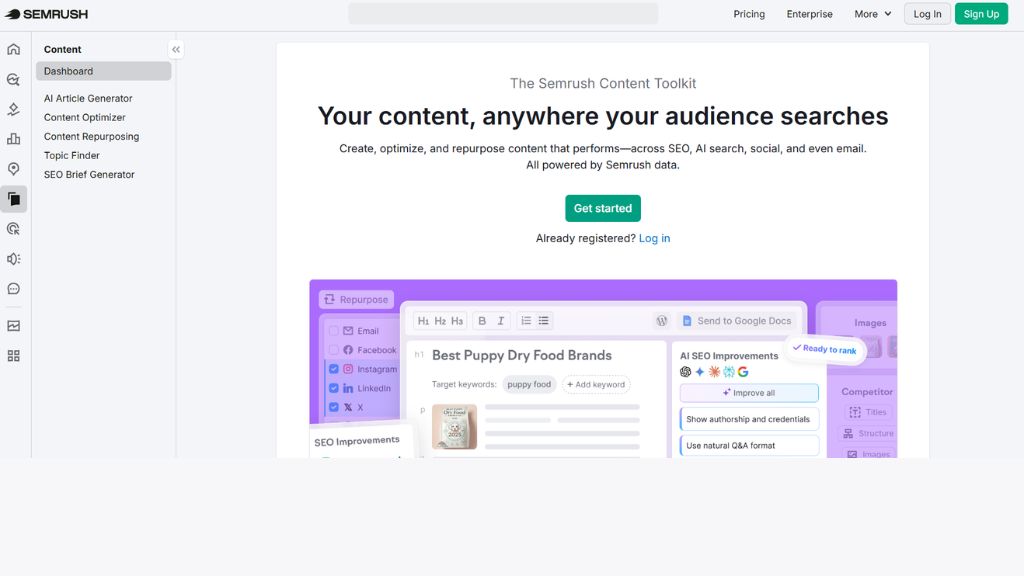Click the WordPress icon in preview toolbar
Viewport: 1024px width, 576px height.
(x=662, y=321)
